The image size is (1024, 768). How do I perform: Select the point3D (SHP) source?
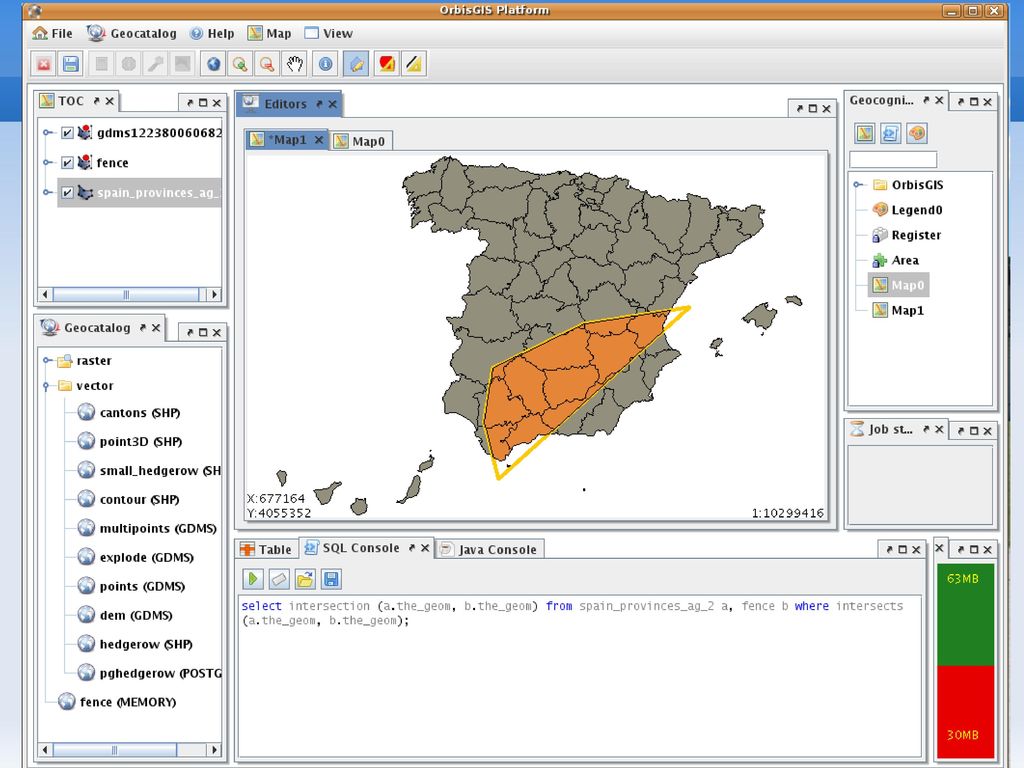click(130, 441)
